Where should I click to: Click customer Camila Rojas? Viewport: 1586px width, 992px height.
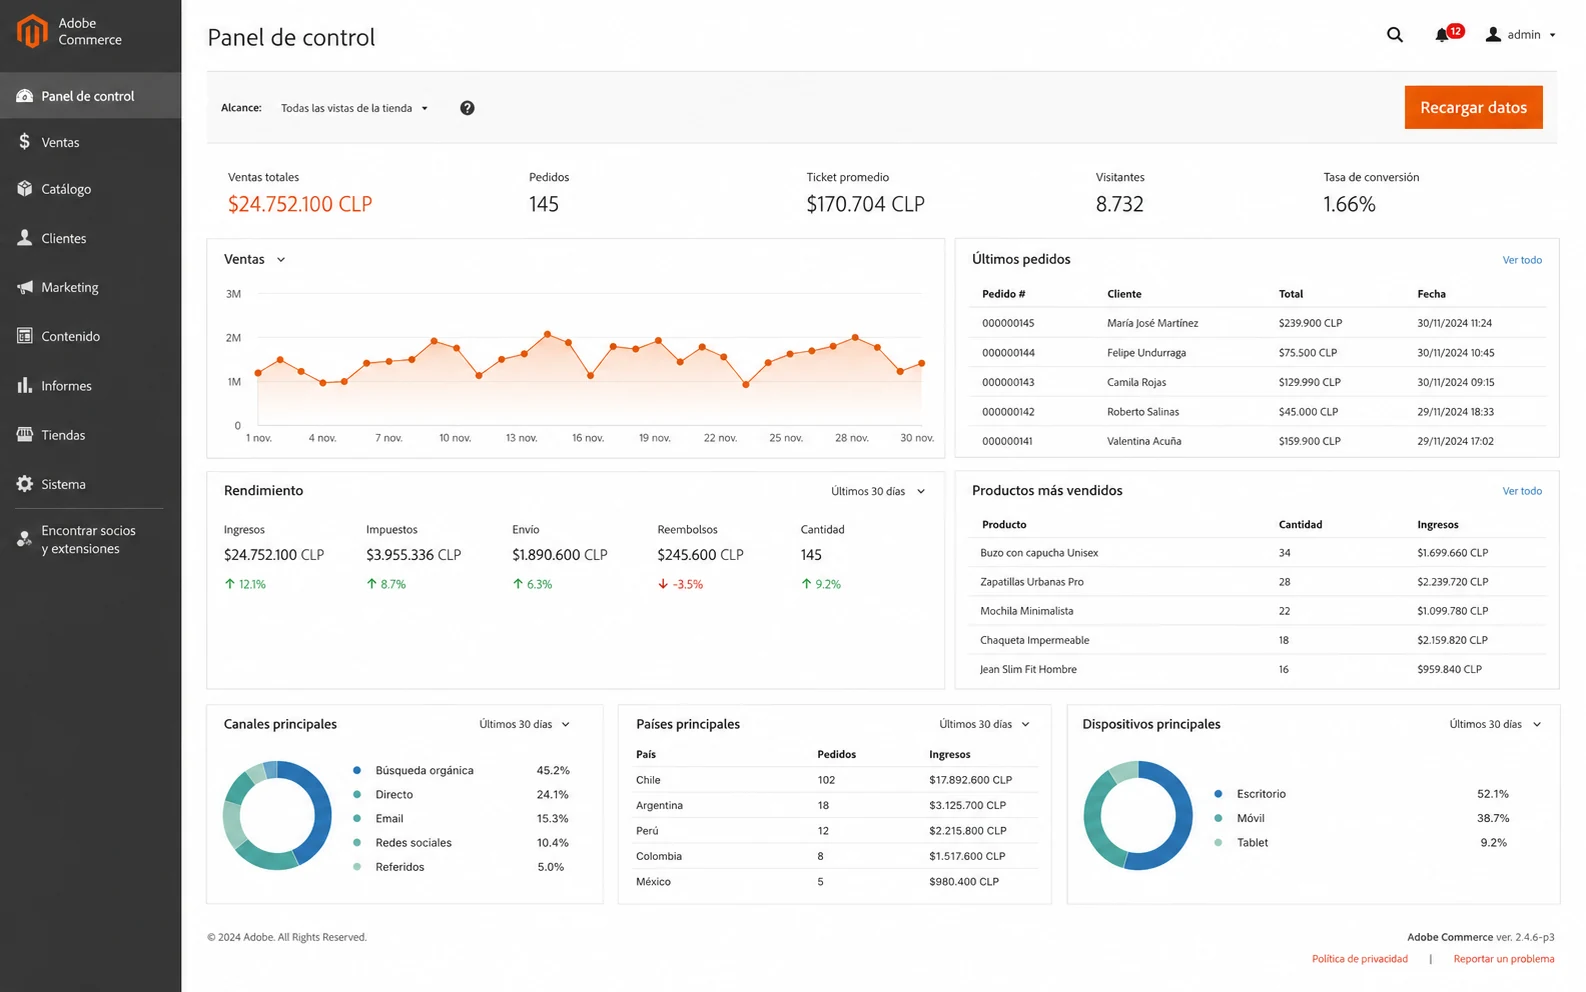coord(1136,382)
